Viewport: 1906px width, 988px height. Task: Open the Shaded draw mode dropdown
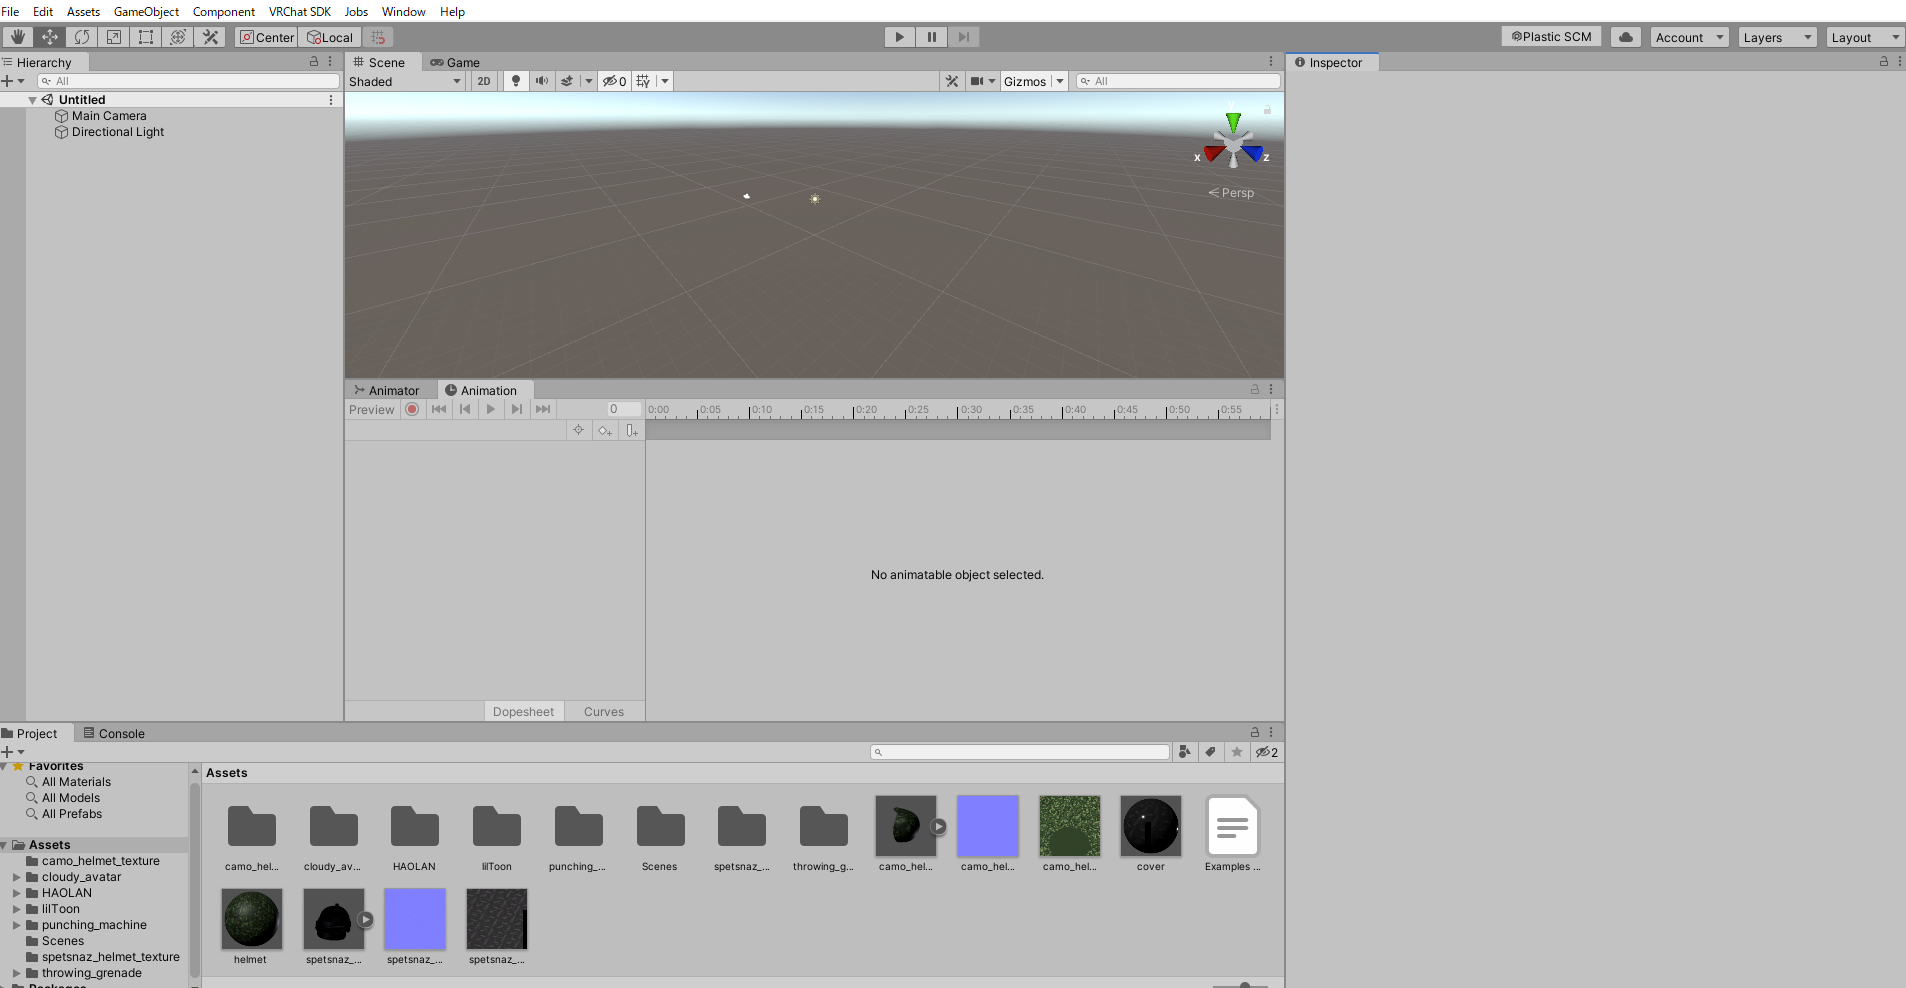coord(405,81)
